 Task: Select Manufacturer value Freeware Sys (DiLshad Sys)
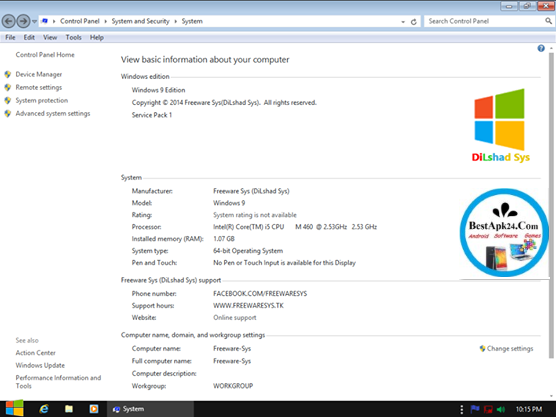pyautogui.click(x=251, y=191)
